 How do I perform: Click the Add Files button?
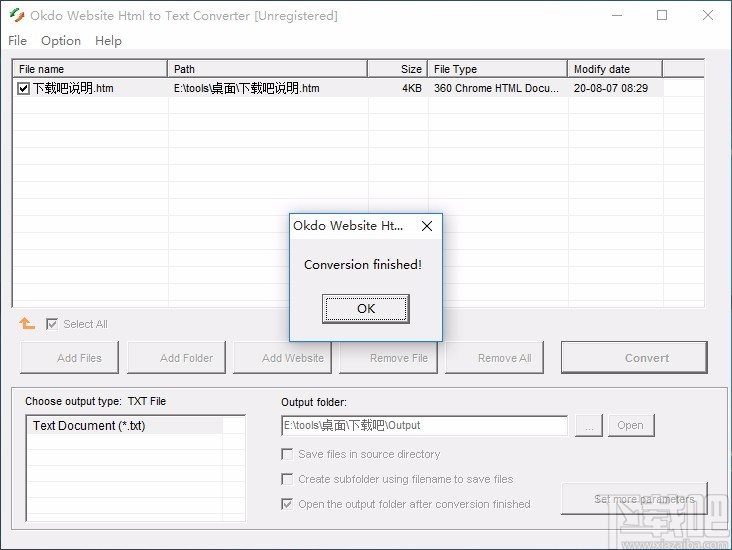(x=70, y=358)
